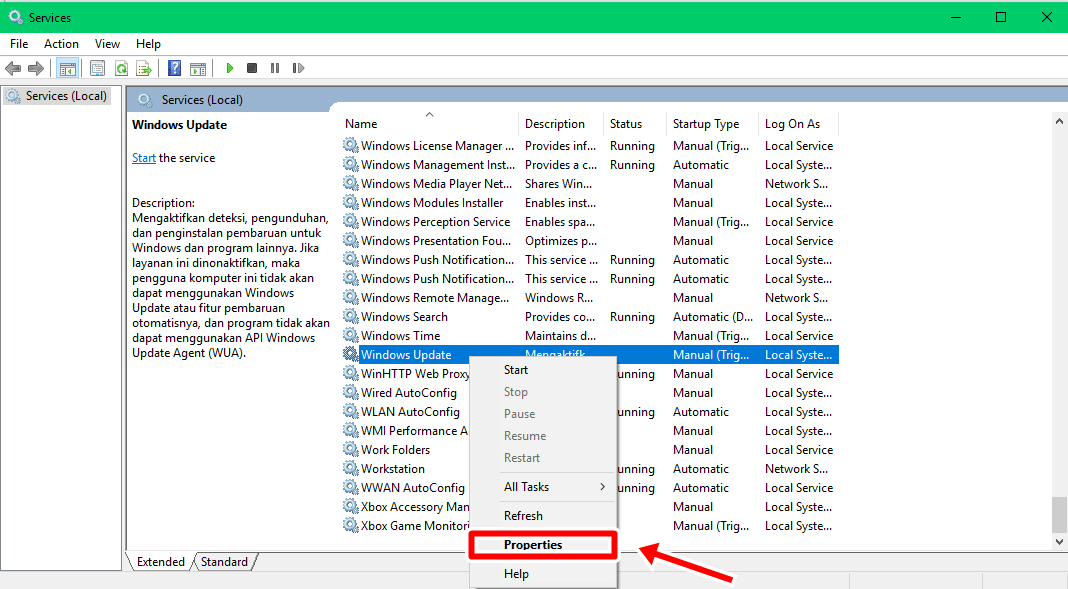Click the Stop Service square icon
Viewport: 1068px width, 589px height.
tap(252, 68)
